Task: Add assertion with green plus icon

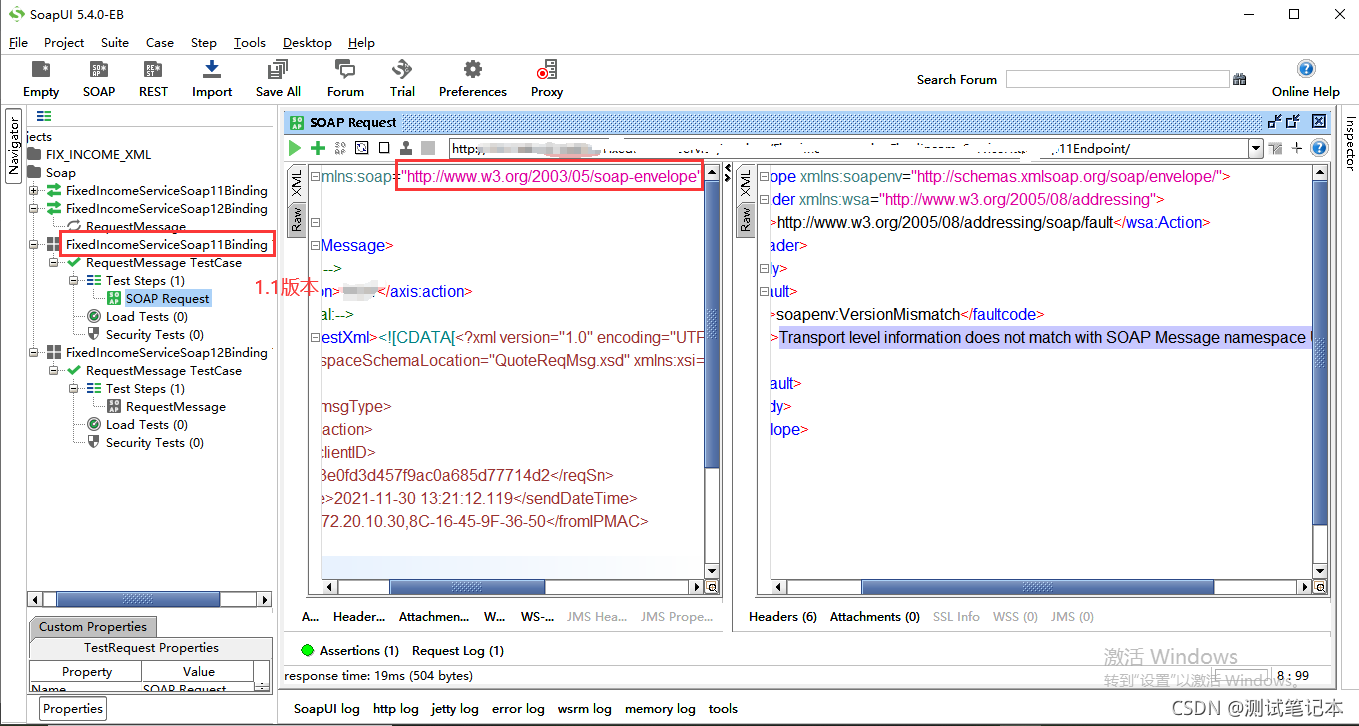Action: (x=318, y=148)
